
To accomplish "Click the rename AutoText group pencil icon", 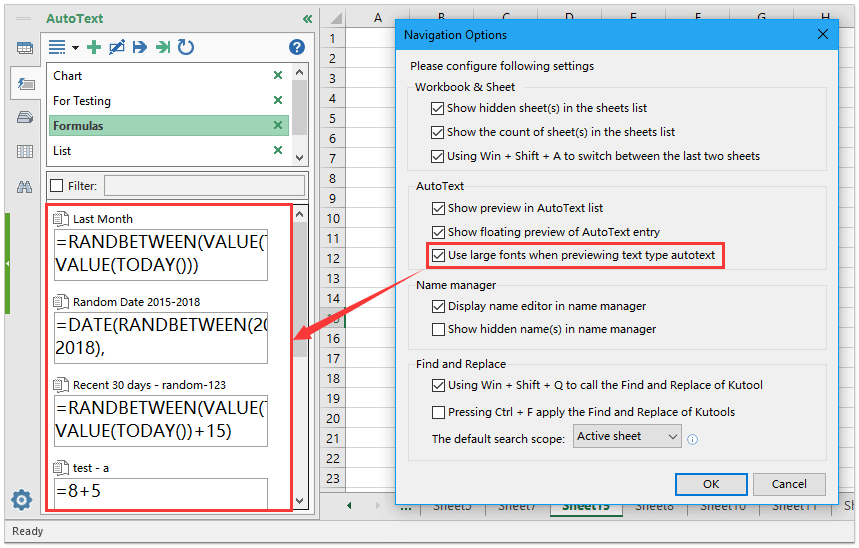I will (117, 47).
